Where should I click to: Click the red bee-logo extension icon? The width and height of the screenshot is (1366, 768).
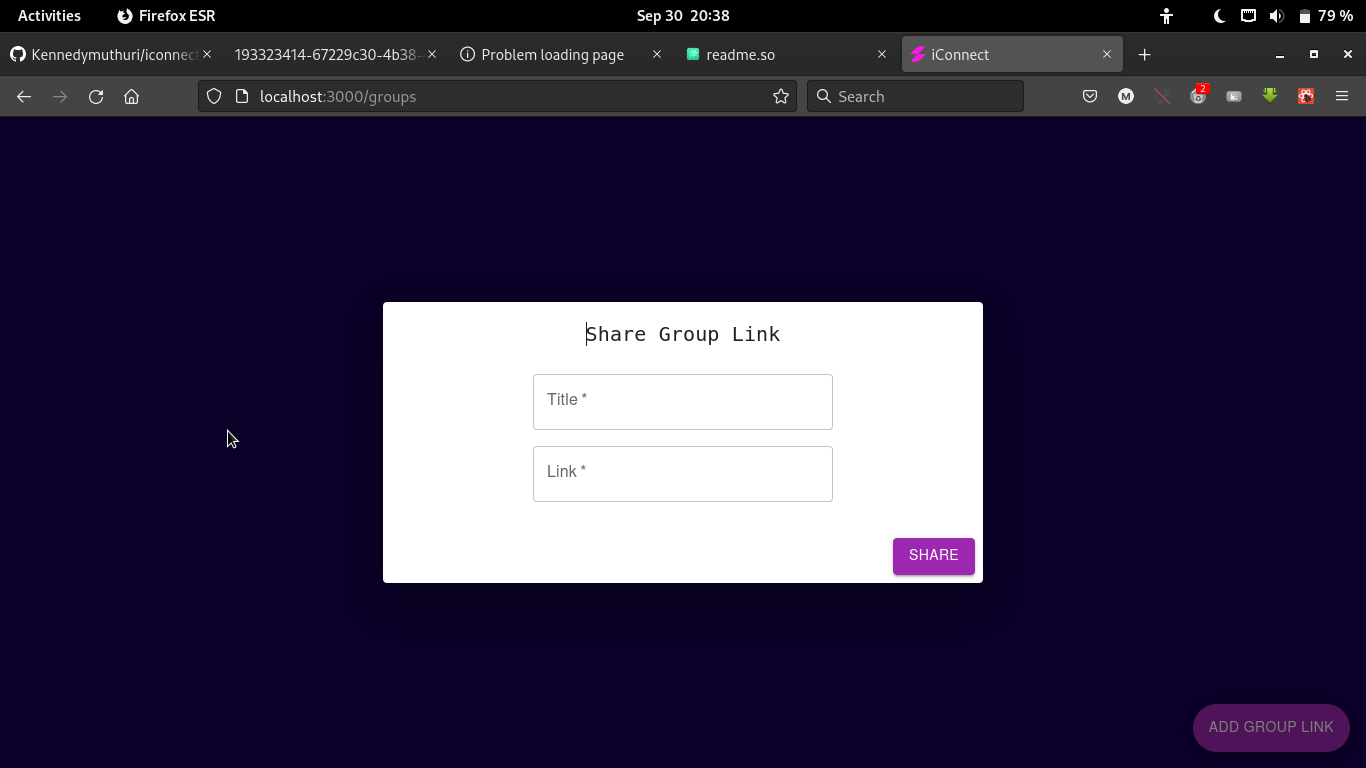tap(1306, 96)
